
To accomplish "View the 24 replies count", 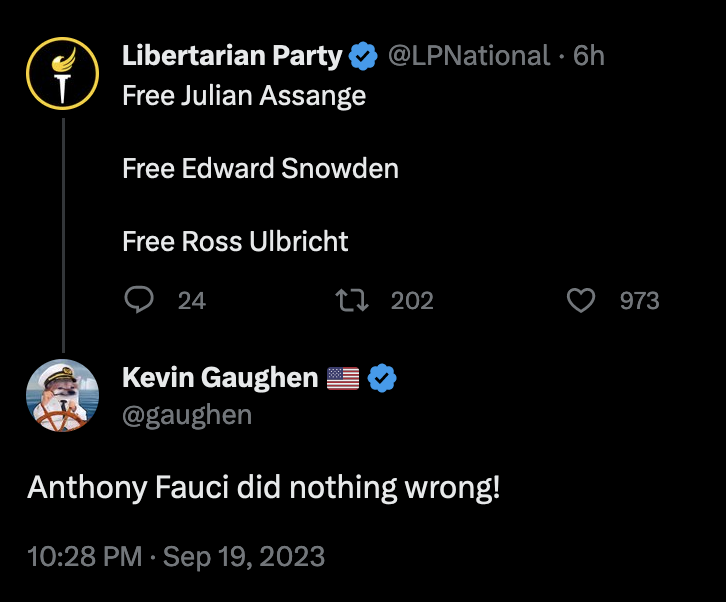I will pyautogui.click(x=192, y=301).
